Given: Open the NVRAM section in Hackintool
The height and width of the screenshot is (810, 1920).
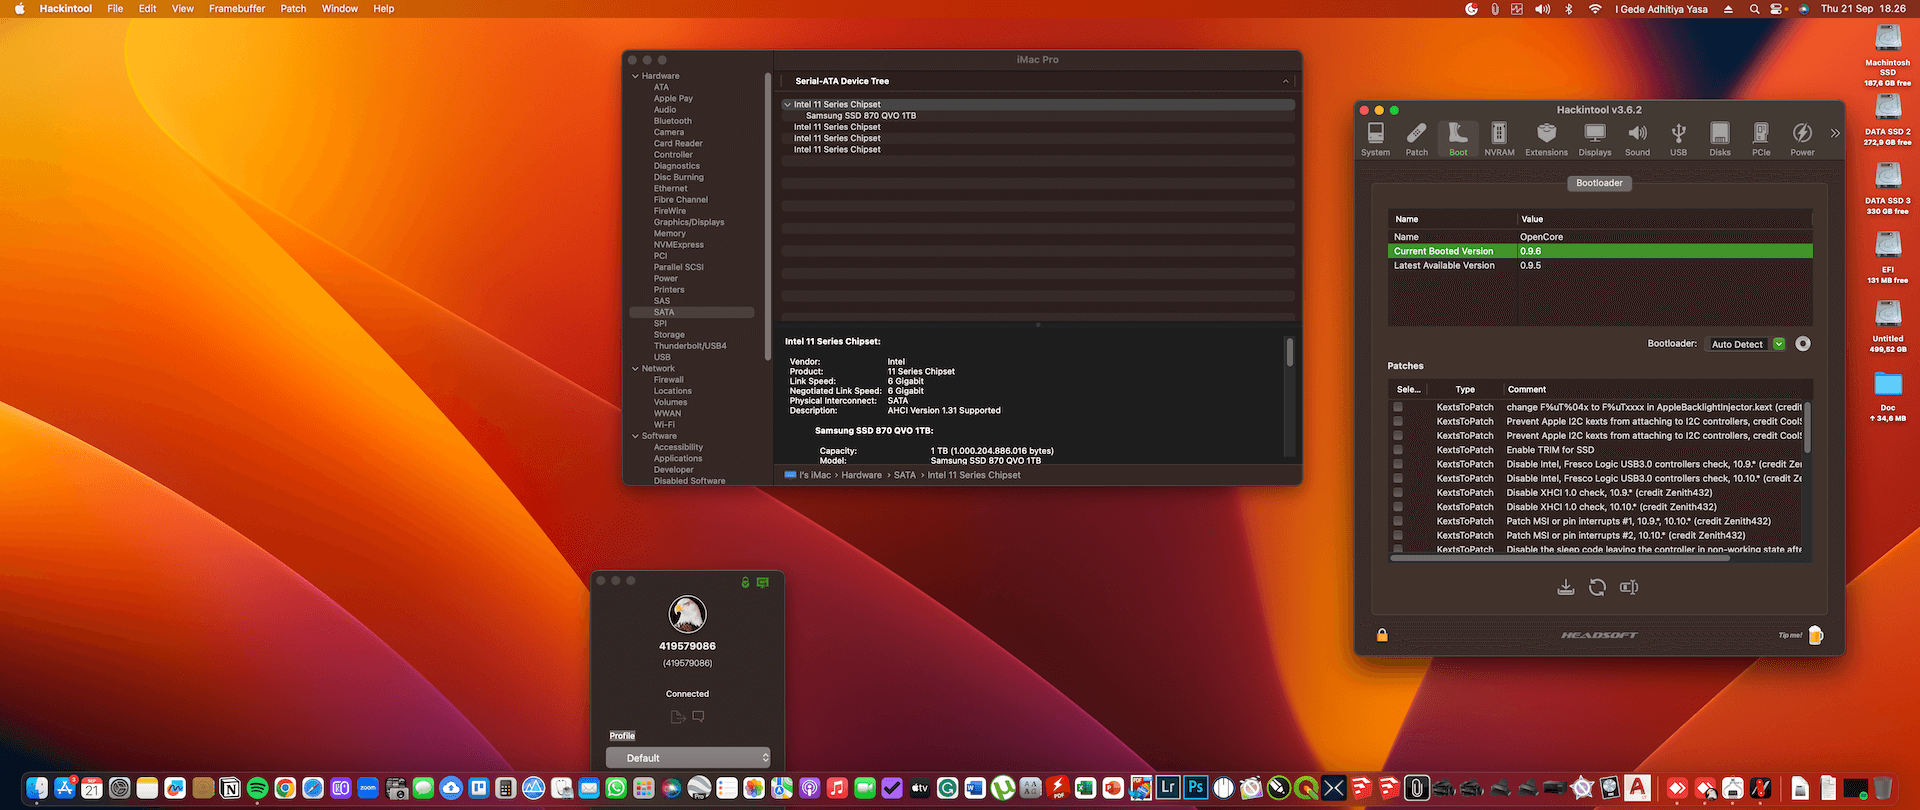Looking at the screenshot, I should (1499, 139).
